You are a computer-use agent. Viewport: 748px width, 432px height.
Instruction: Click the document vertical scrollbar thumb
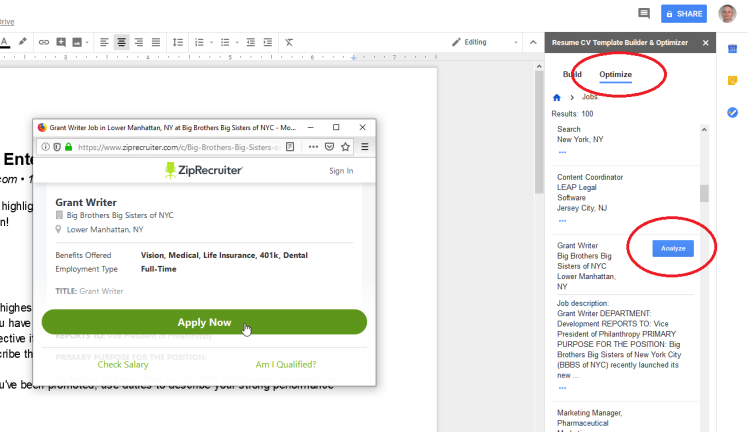(x=539, y=132)
